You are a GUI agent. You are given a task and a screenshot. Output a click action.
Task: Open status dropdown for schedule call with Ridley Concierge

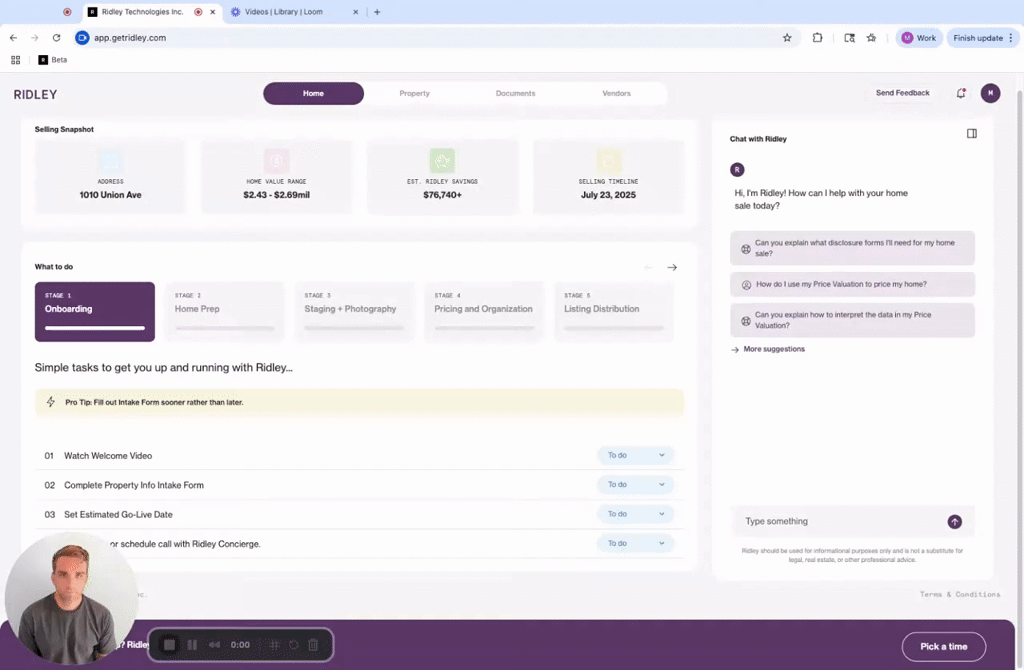point(635,543)
